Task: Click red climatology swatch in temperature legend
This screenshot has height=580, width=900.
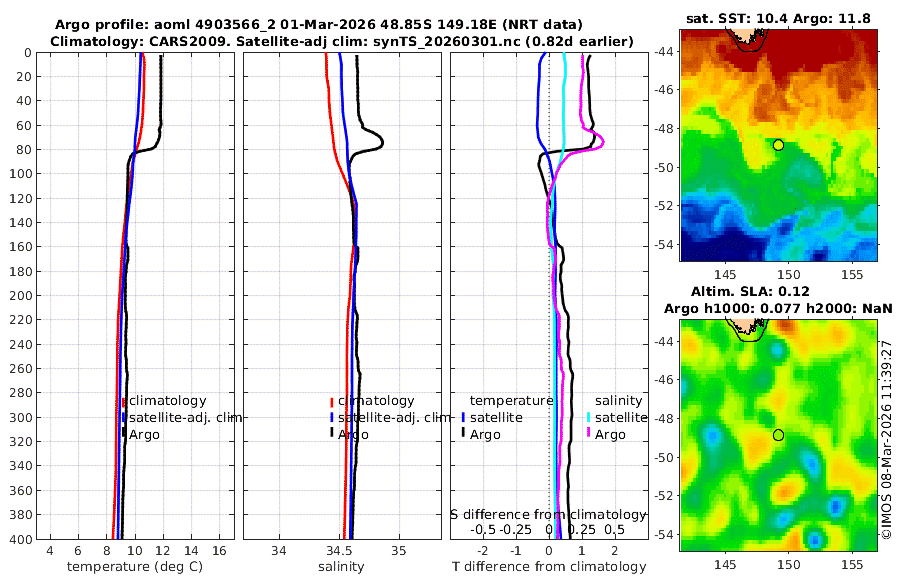Action: click(x=123, y=402)
